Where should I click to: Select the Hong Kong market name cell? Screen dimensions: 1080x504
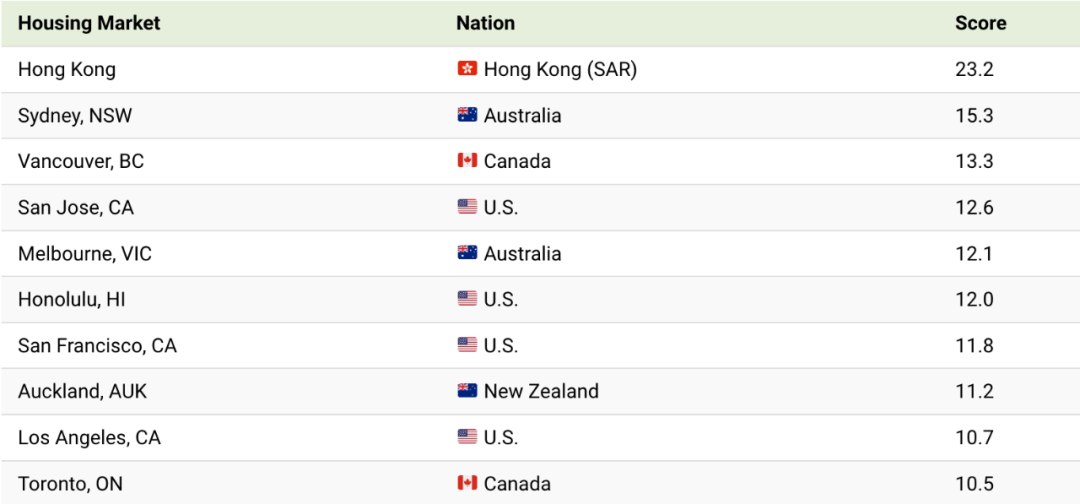point(67,70)
